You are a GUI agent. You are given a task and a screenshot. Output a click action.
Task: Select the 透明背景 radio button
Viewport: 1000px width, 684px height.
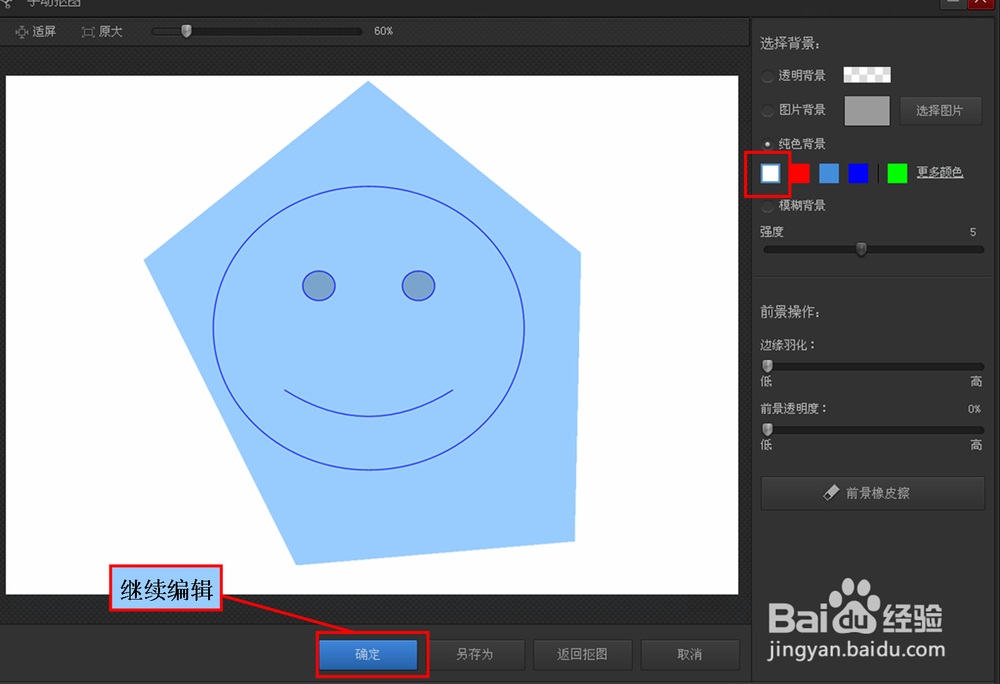tap(767, 75)
